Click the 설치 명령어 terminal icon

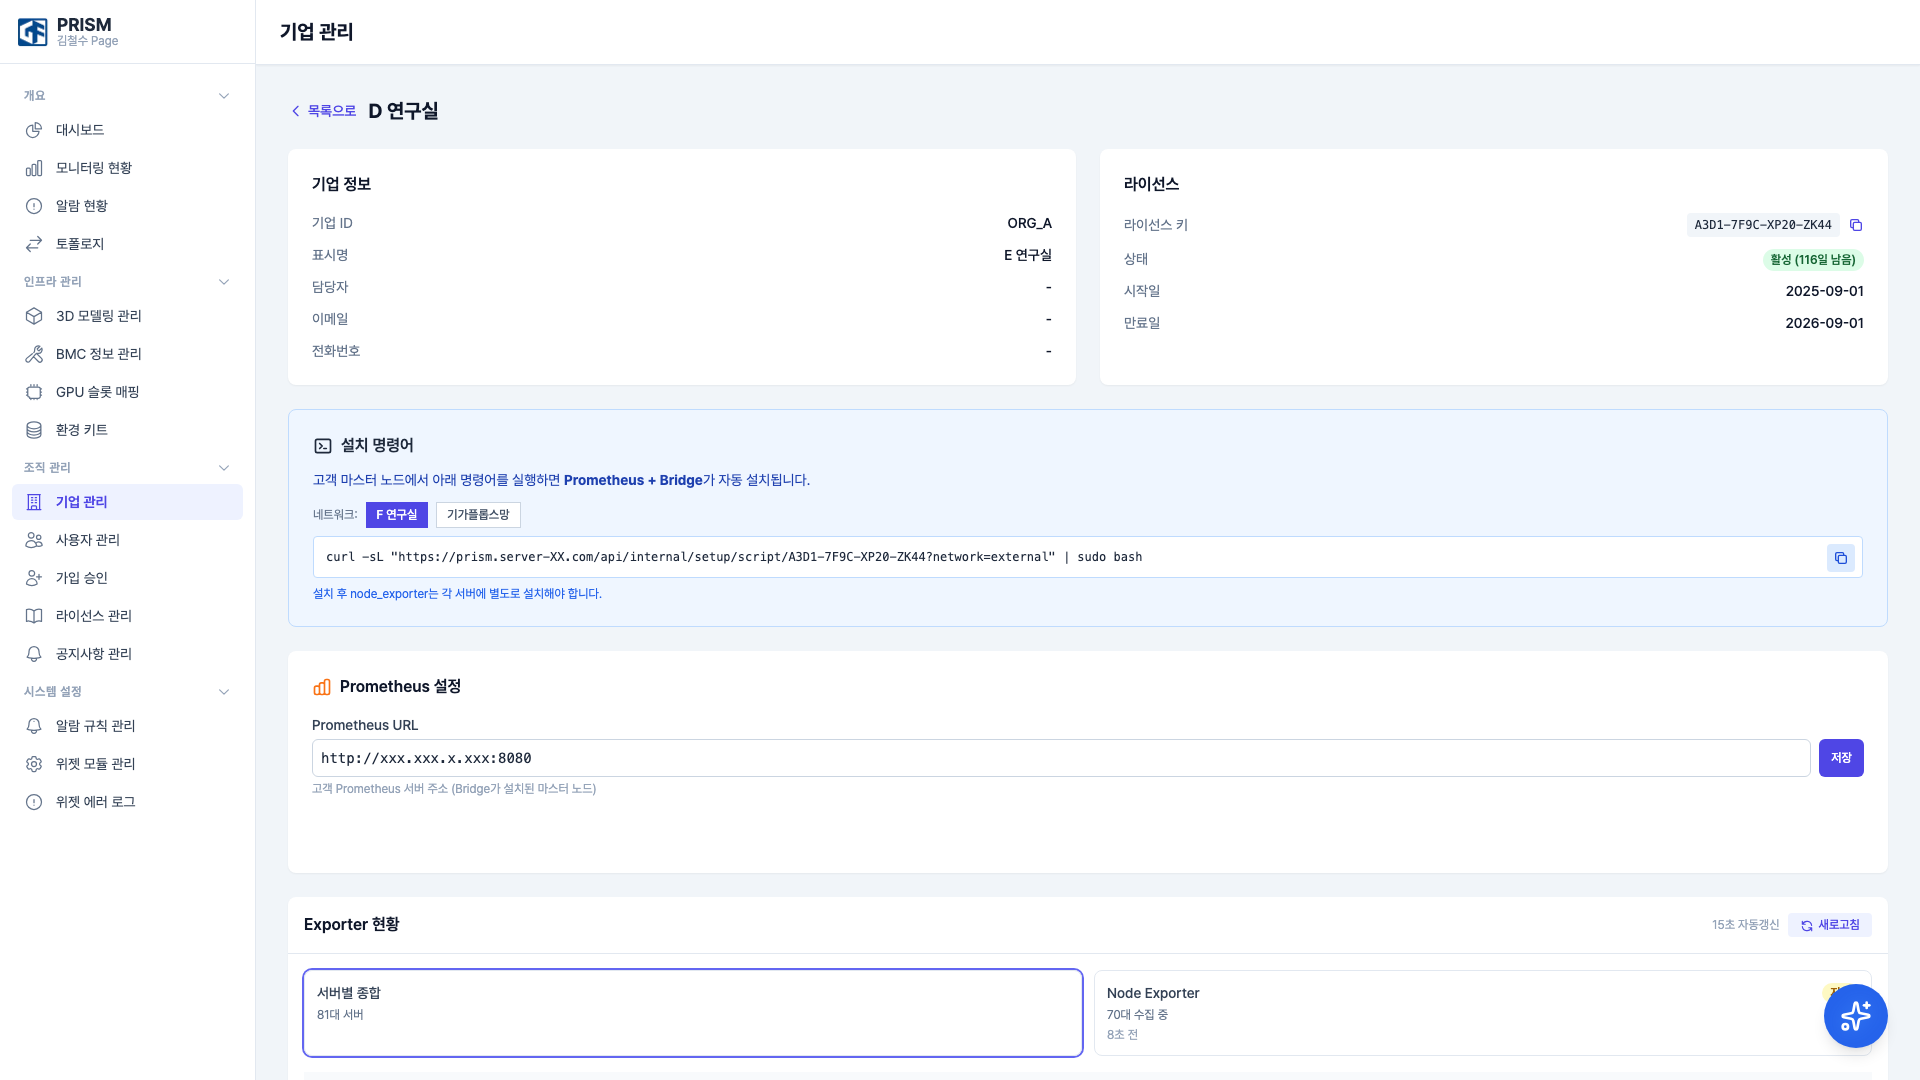[323, 446]
